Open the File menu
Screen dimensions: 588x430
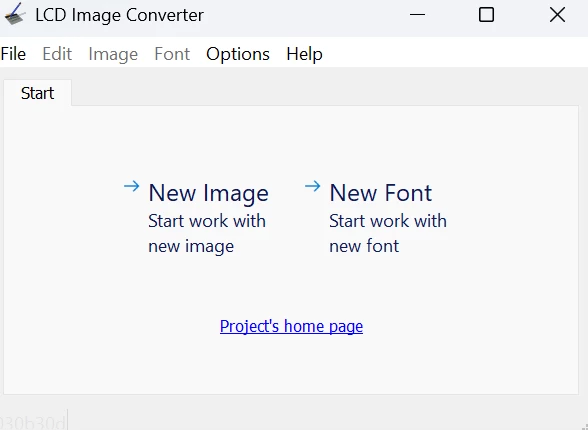point(13,54)
